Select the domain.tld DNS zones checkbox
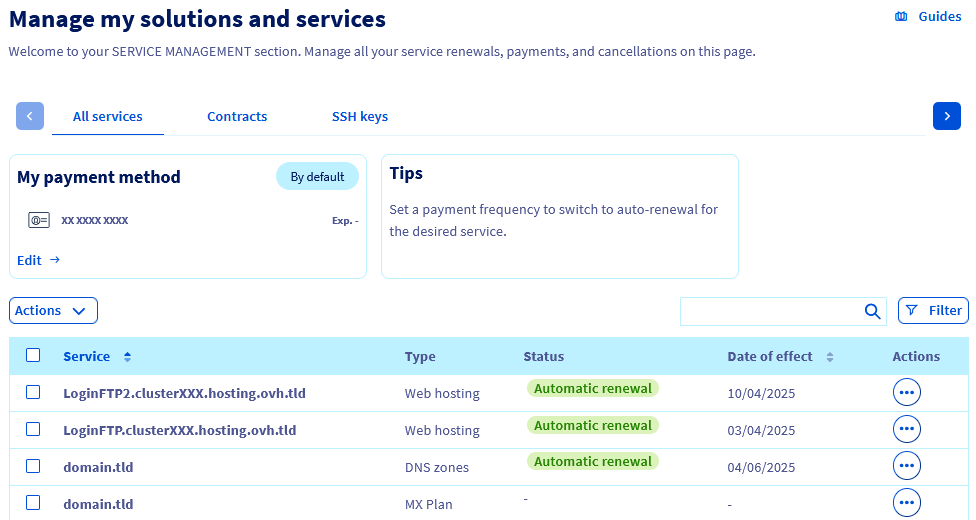 point(33,466)
